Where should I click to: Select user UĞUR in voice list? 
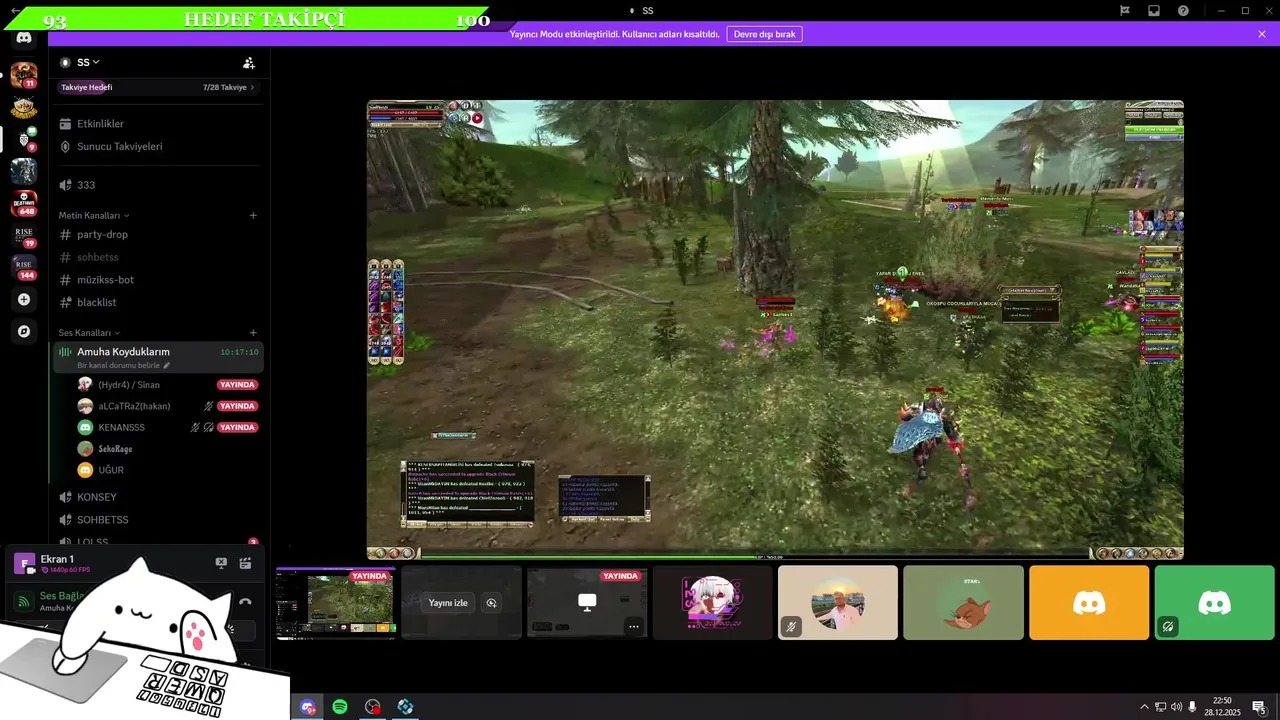click(x=111, y=470)
